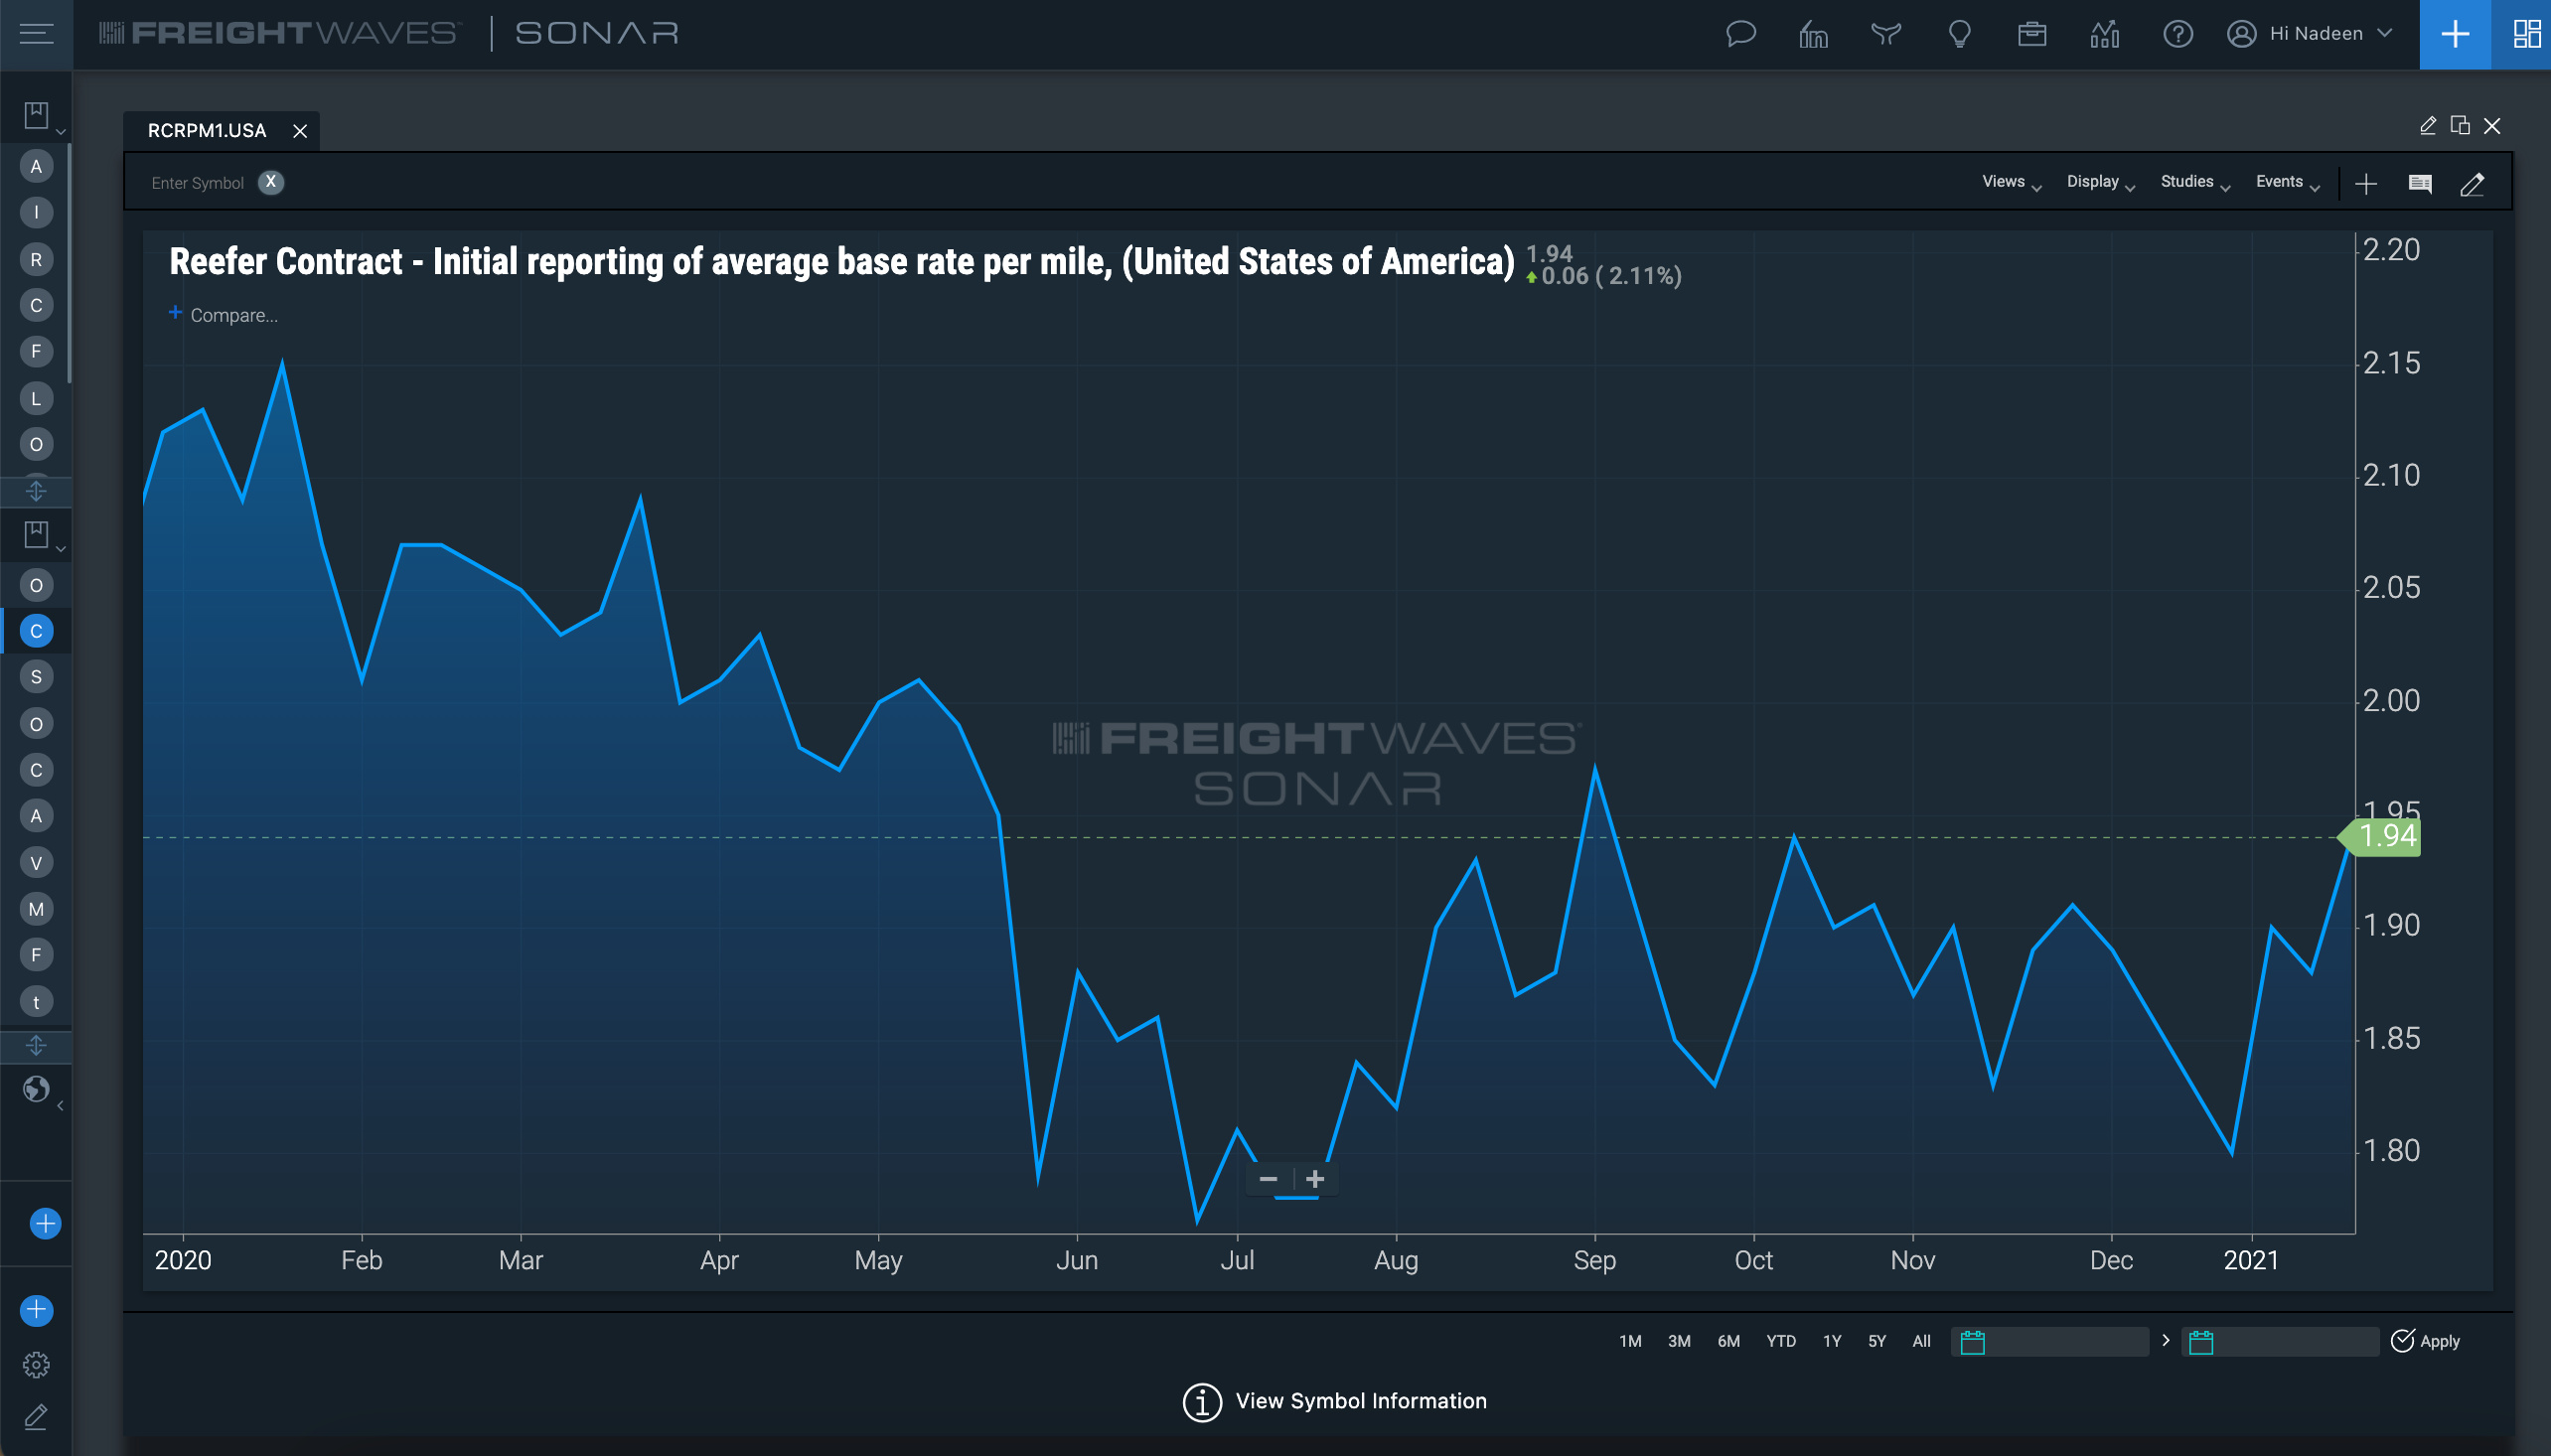The height and width of the screenshot is (1456, 2551).
Task: Select the 1M time range
Action: 1630,1341
